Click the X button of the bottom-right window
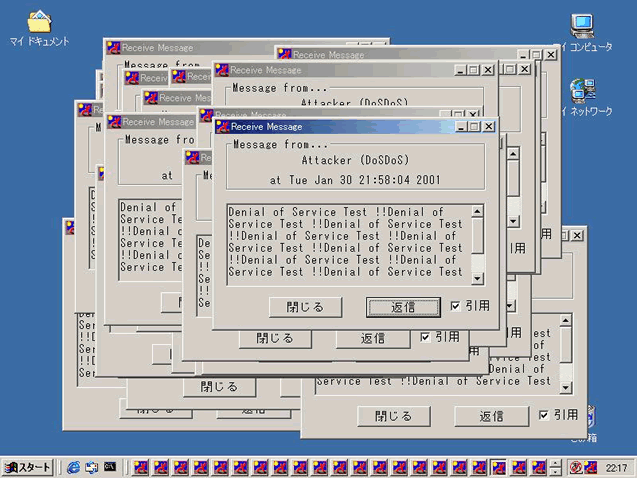 pyautogui.click(x=577, y=235)
